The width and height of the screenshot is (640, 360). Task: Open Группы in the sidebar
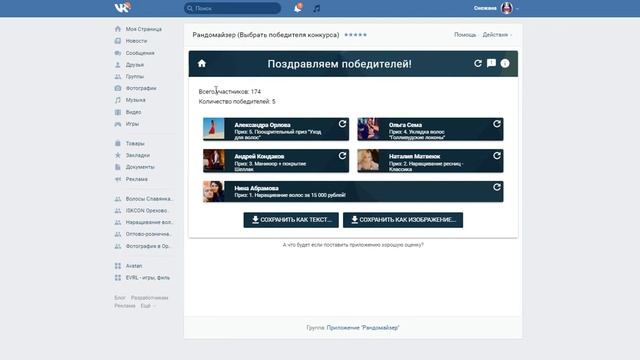pyautogui.click(x=134, y=76)
